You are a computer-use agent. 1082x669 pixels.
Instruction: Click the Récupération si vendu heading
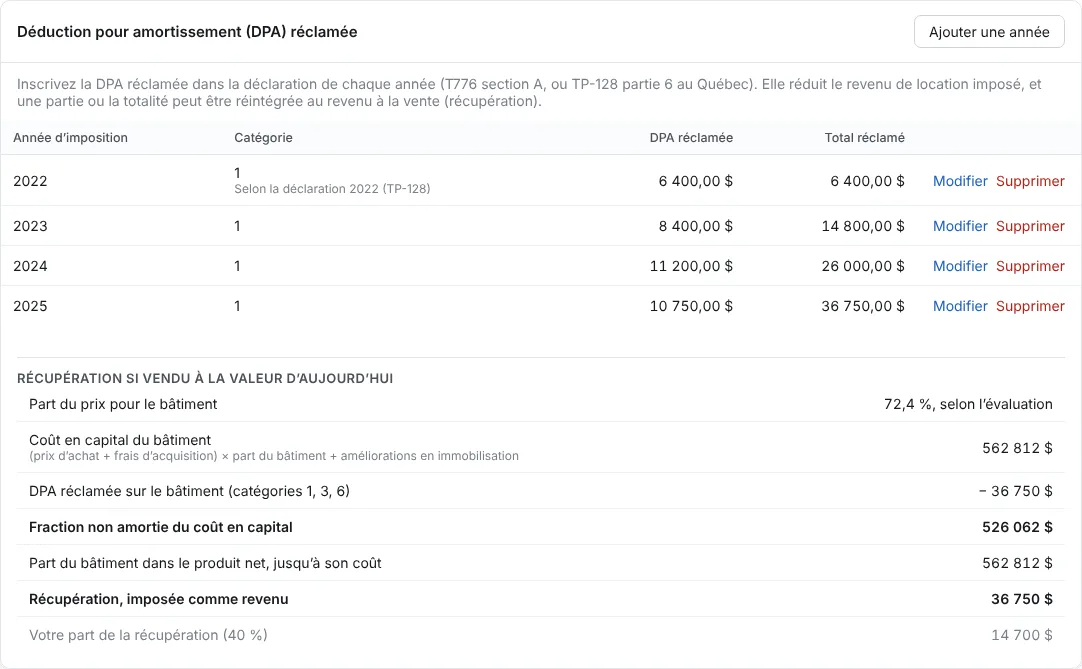click(x=205, y=378)
